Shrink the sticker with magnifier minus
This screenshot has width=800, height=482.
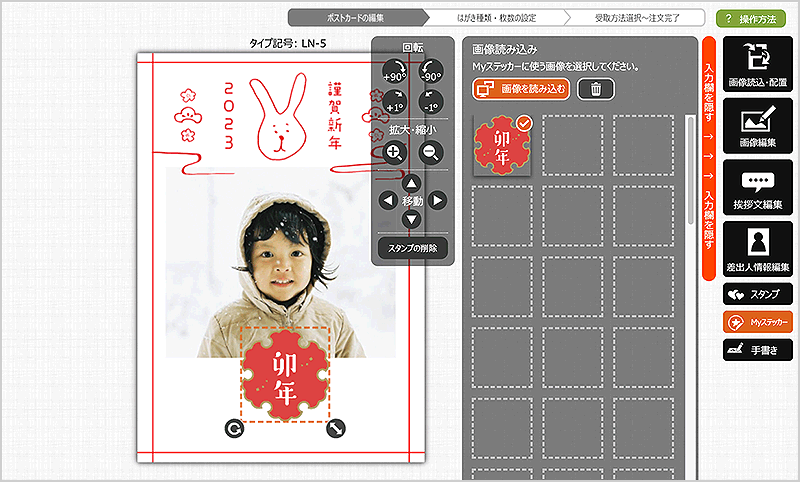431,152
